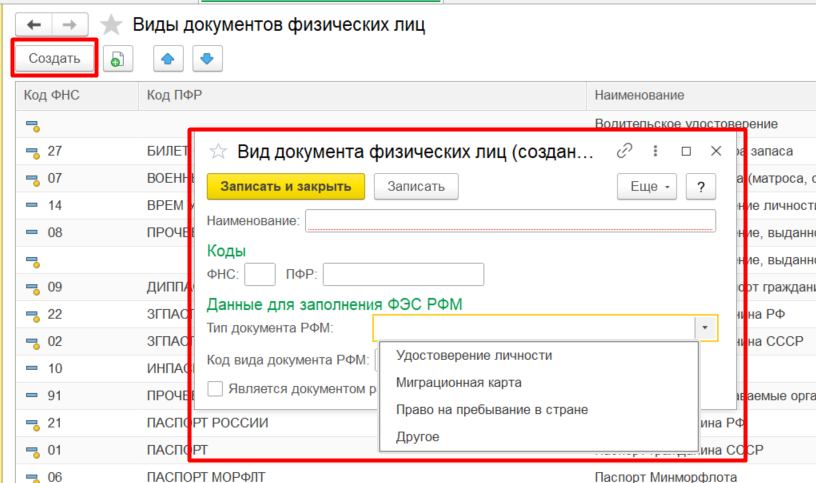The height and width of the screenshot is (483, 816).
Task: Move item down with the blue down arrow
Action: pyautogui.click(x=206, y=59)
